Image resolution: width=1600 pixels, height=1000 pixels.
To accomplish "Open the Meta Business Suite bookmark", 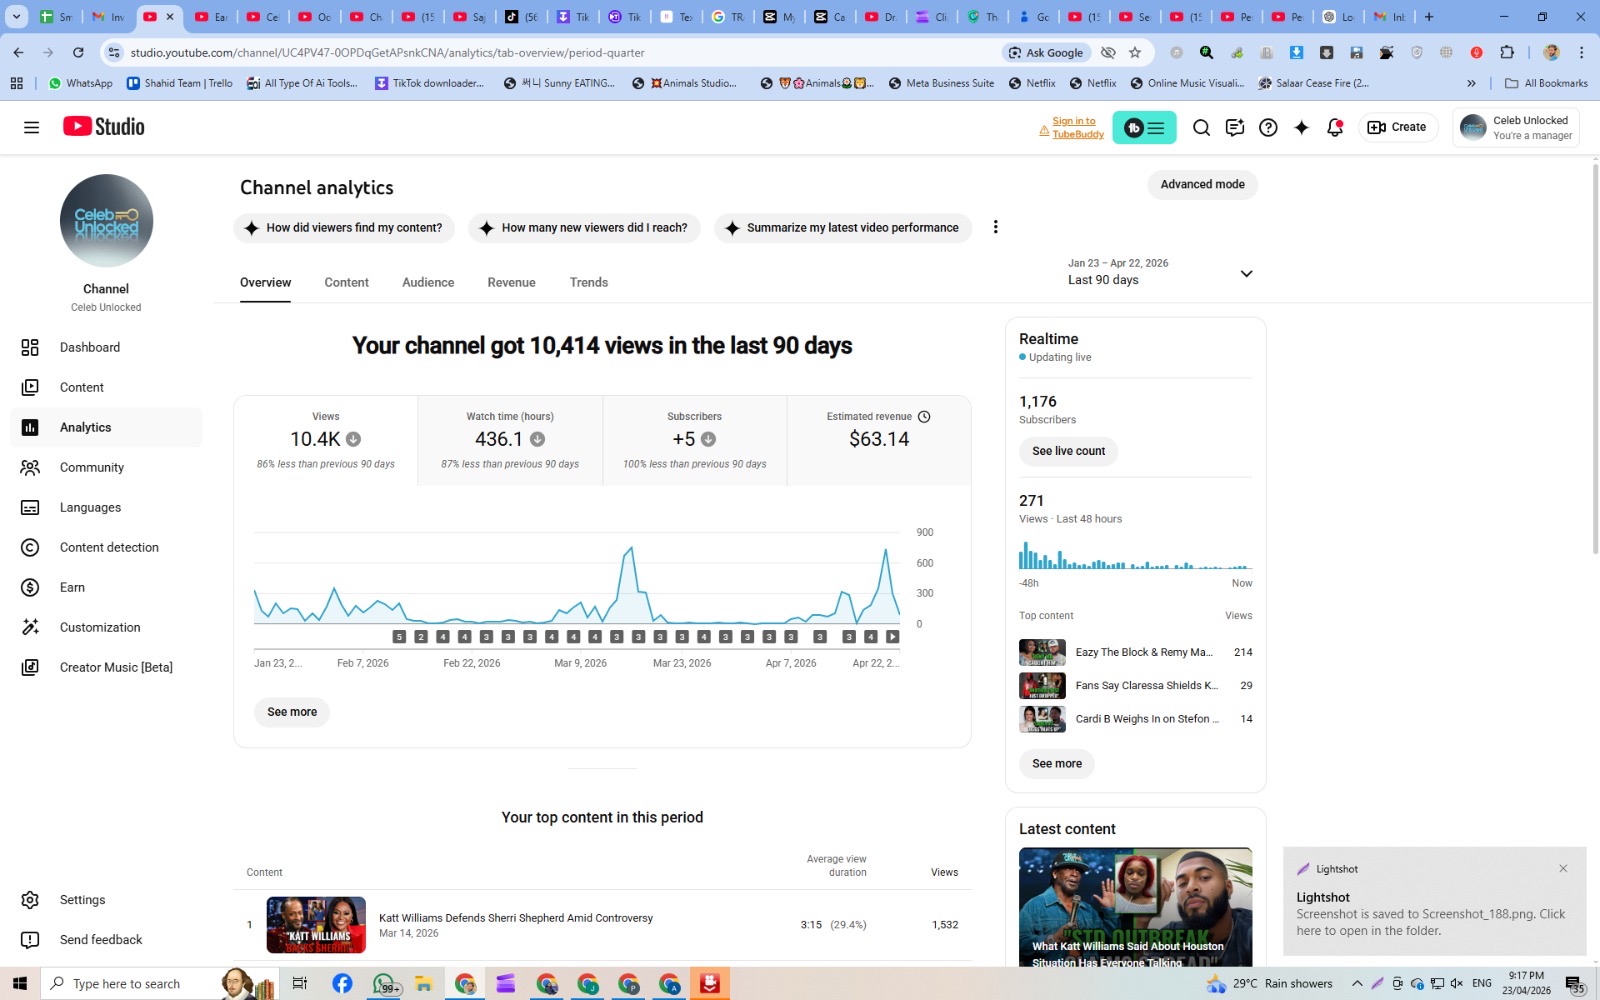I will (x=941, y=84).
